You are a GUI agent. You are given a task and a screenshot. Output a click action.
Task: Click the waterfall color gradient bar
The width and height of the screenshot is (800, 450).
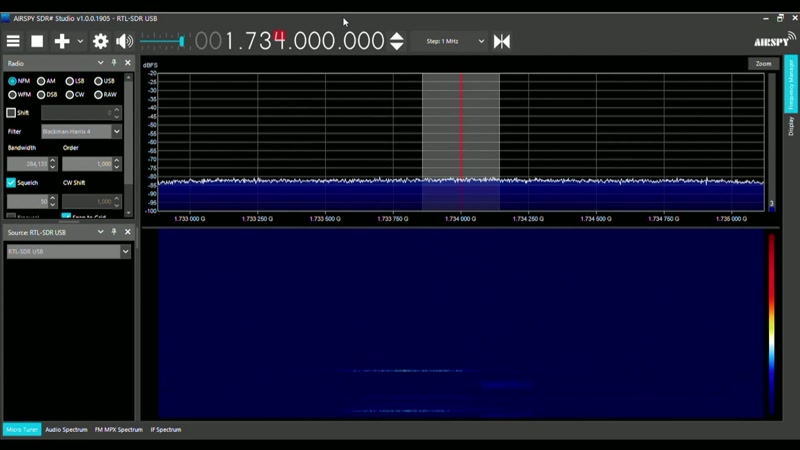point(771,324)
